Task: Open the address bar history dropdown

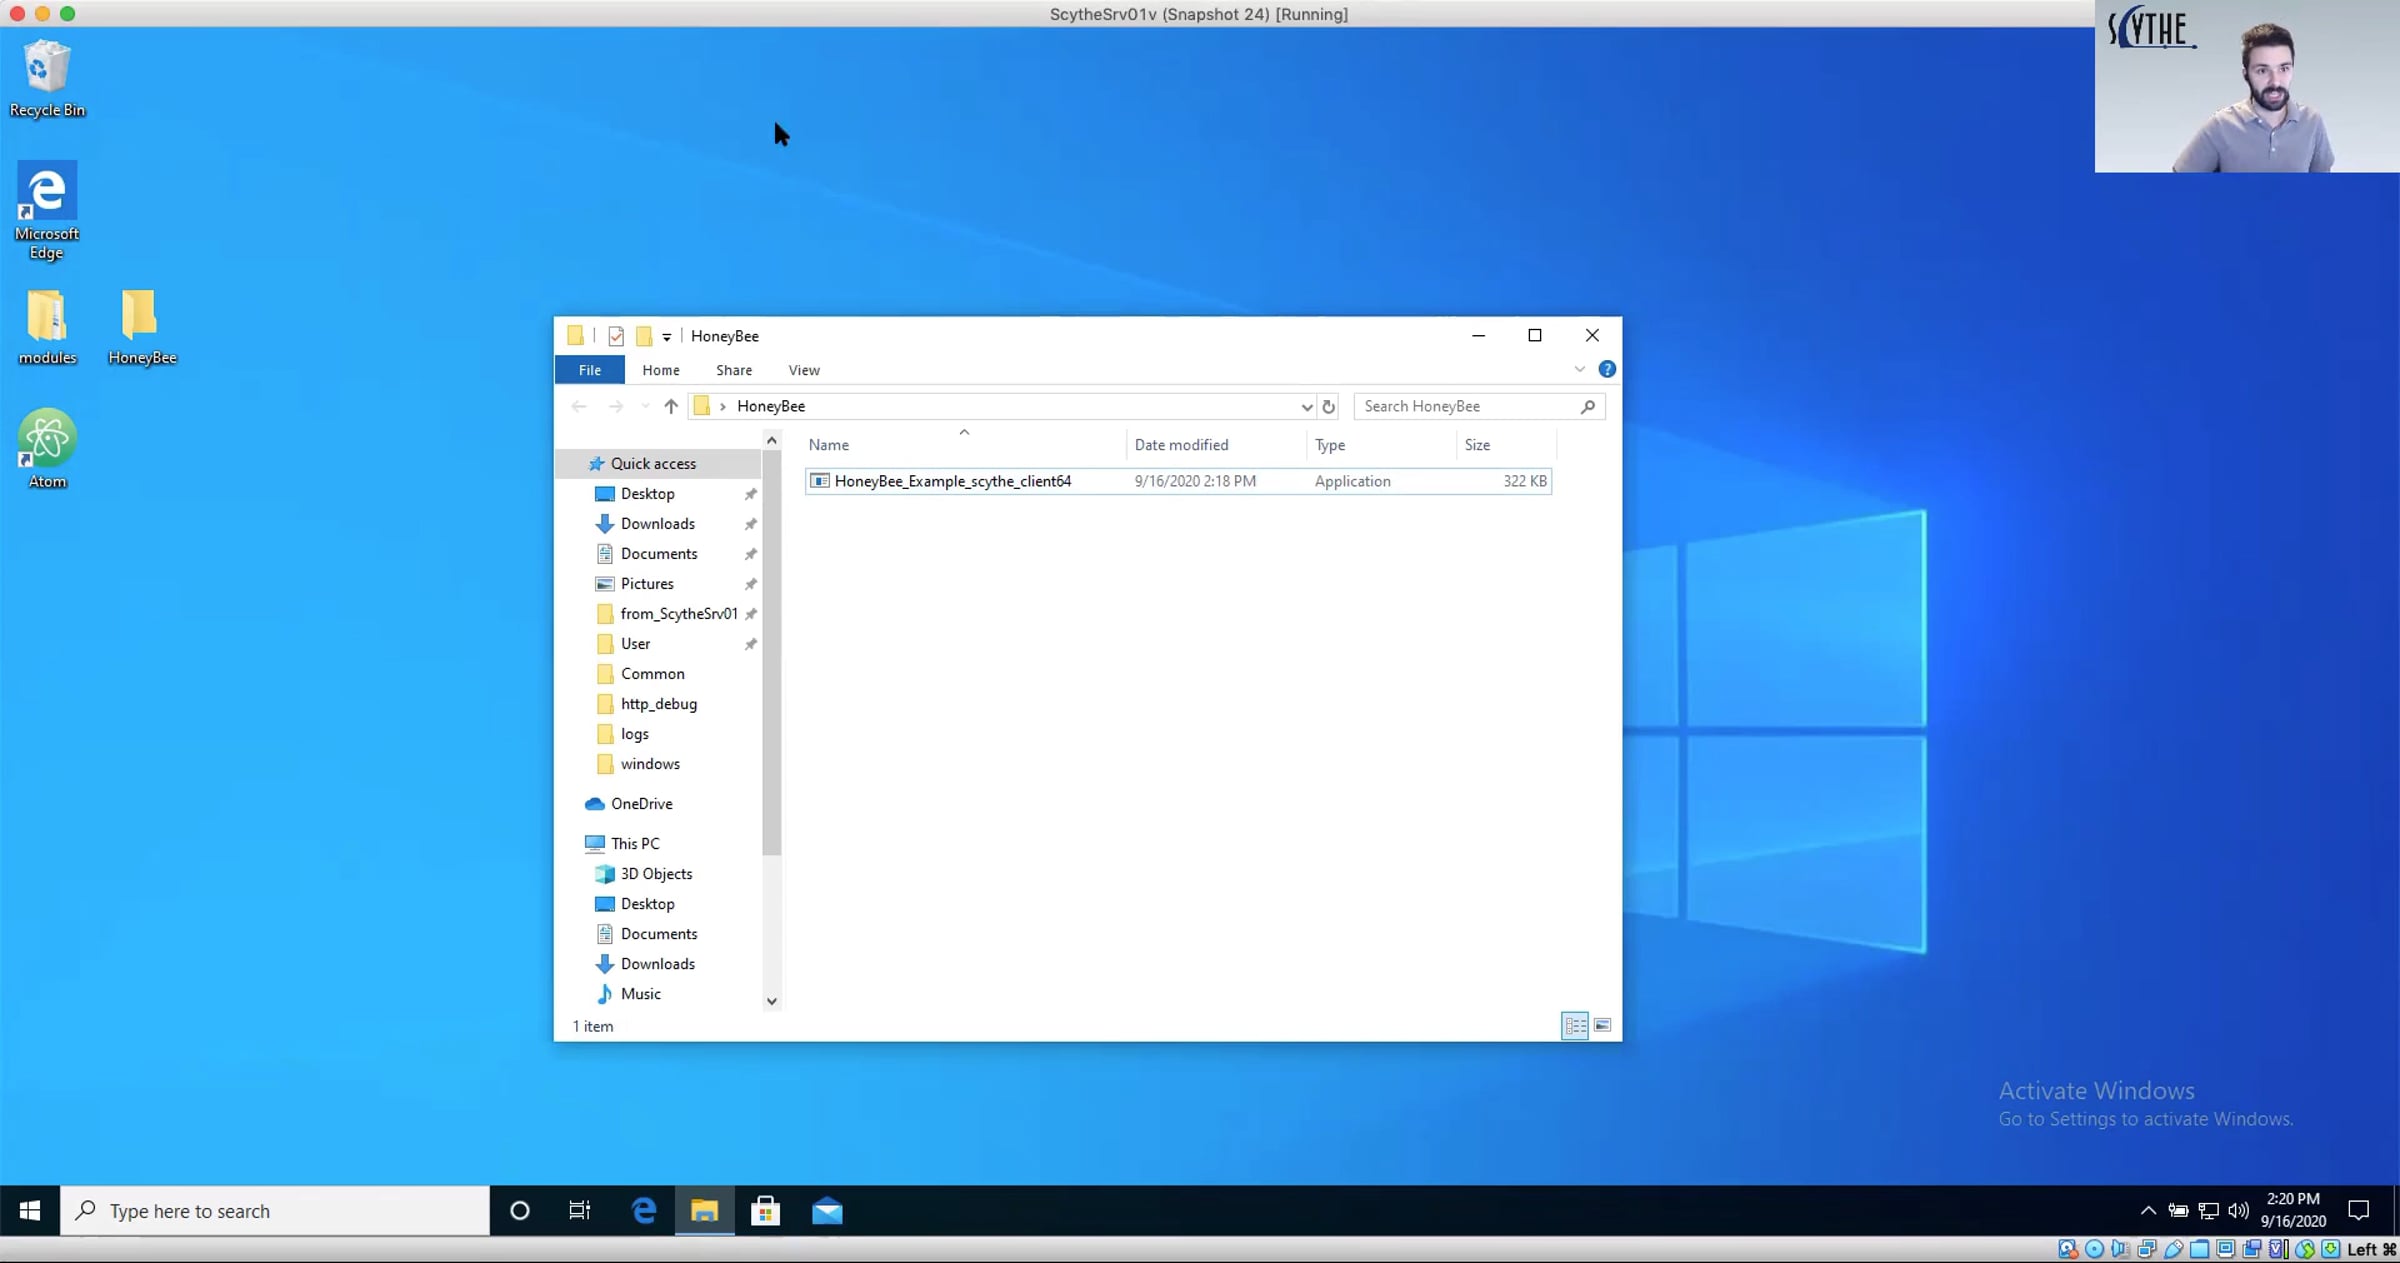Action: tap(1306, 406)
